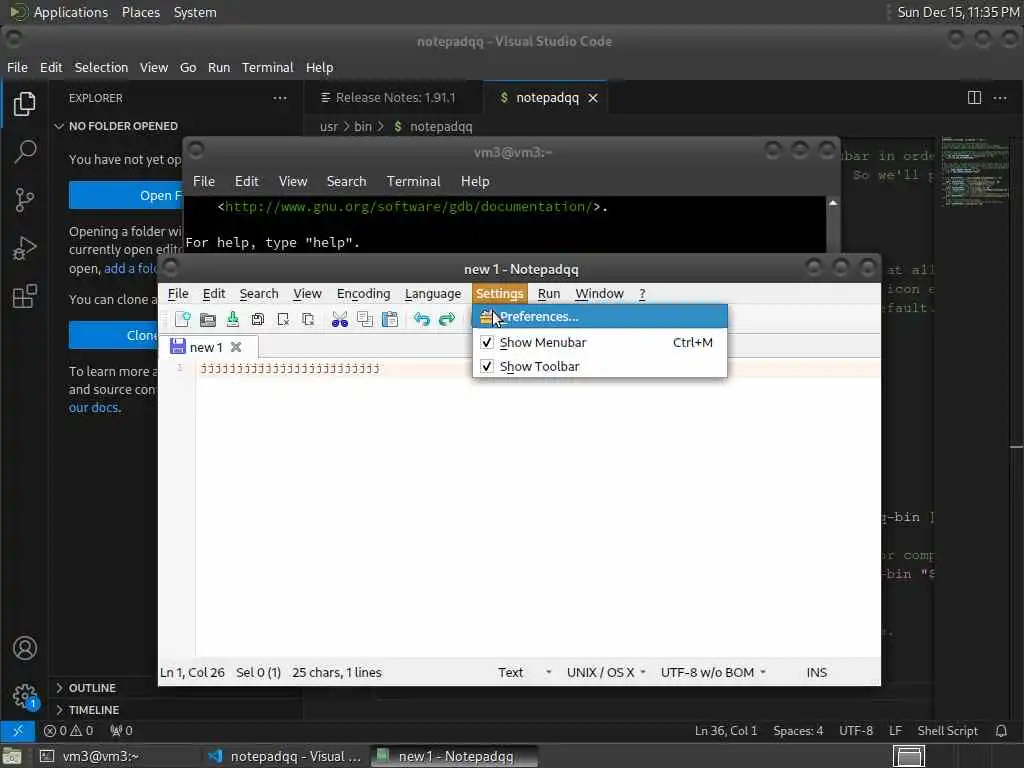Open the Window menu in Notepadqq

[x=600, y=294]
